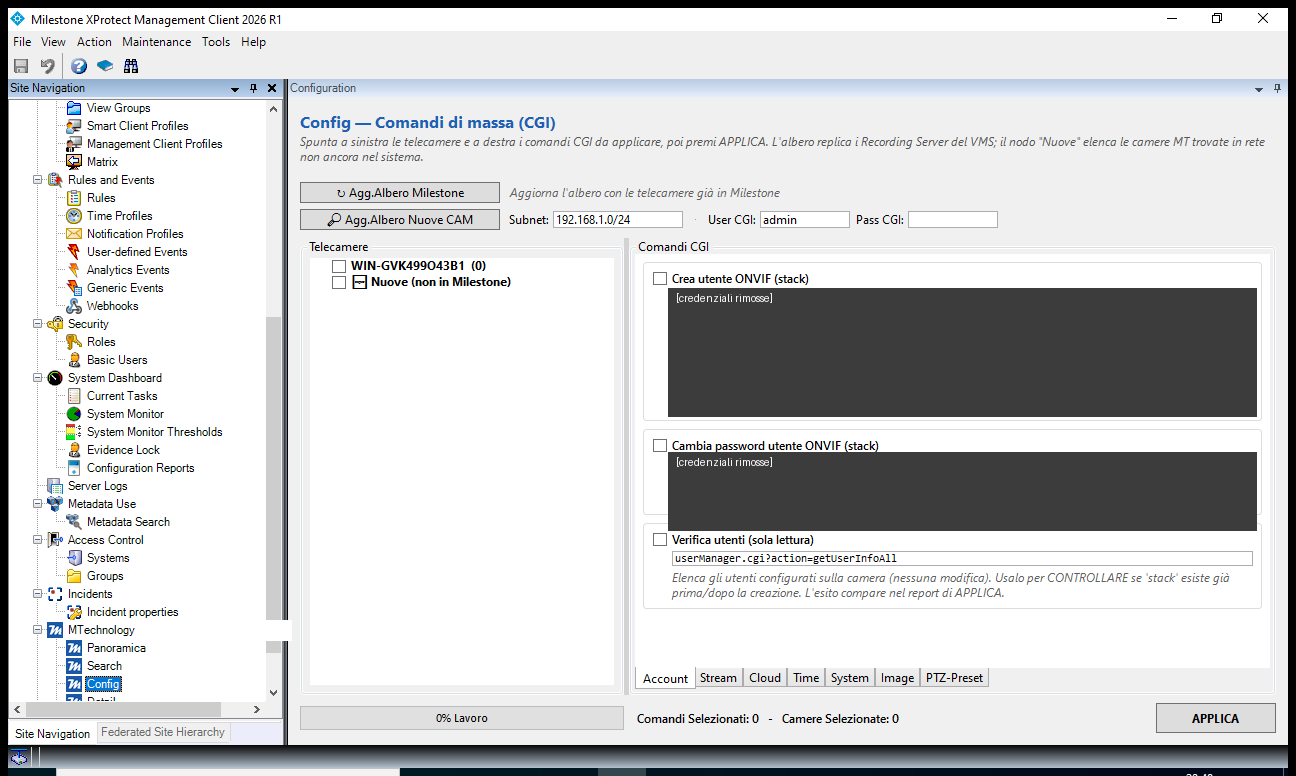Enable Crea utente ONVIF (stack) checkbox
Screen dimensions: 1296x776
point(659,279)
